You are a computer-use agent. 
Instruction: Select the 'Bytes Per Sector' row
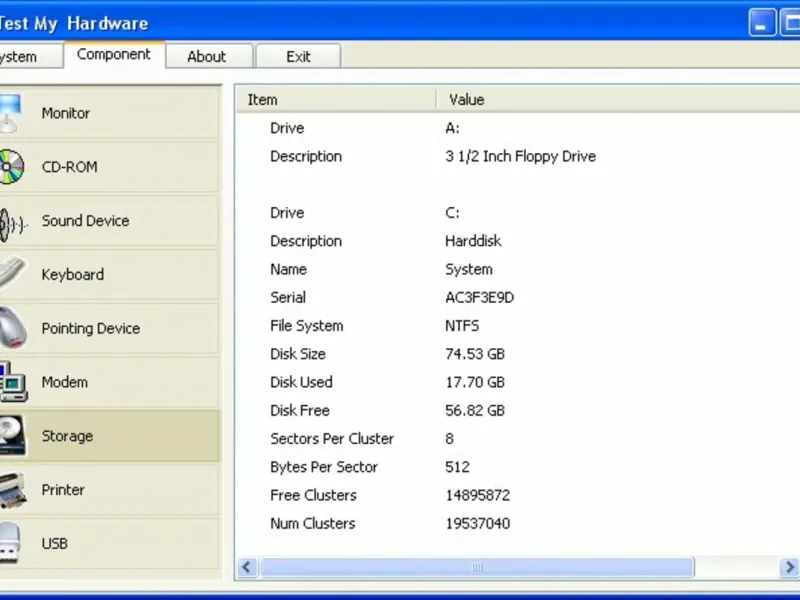coord(324,467)
